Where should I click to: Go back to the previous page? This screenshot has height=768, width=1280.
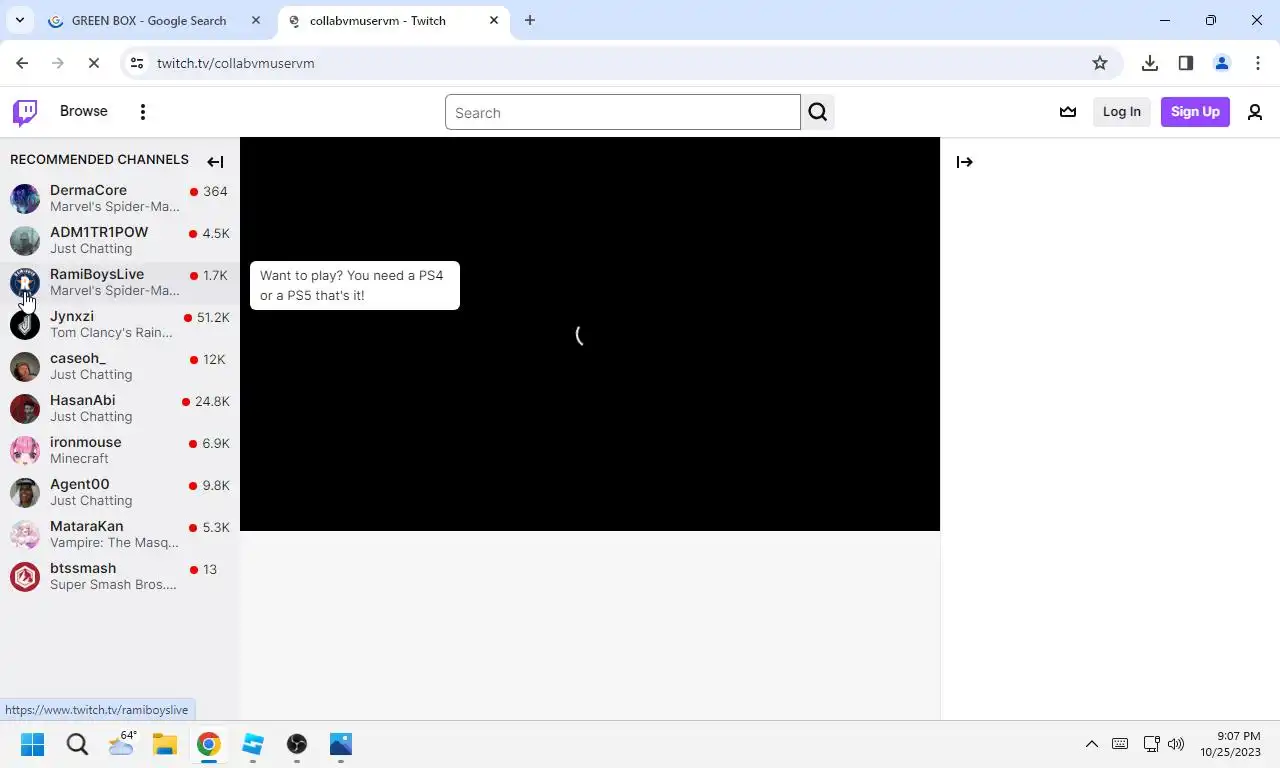click(22, 63)
